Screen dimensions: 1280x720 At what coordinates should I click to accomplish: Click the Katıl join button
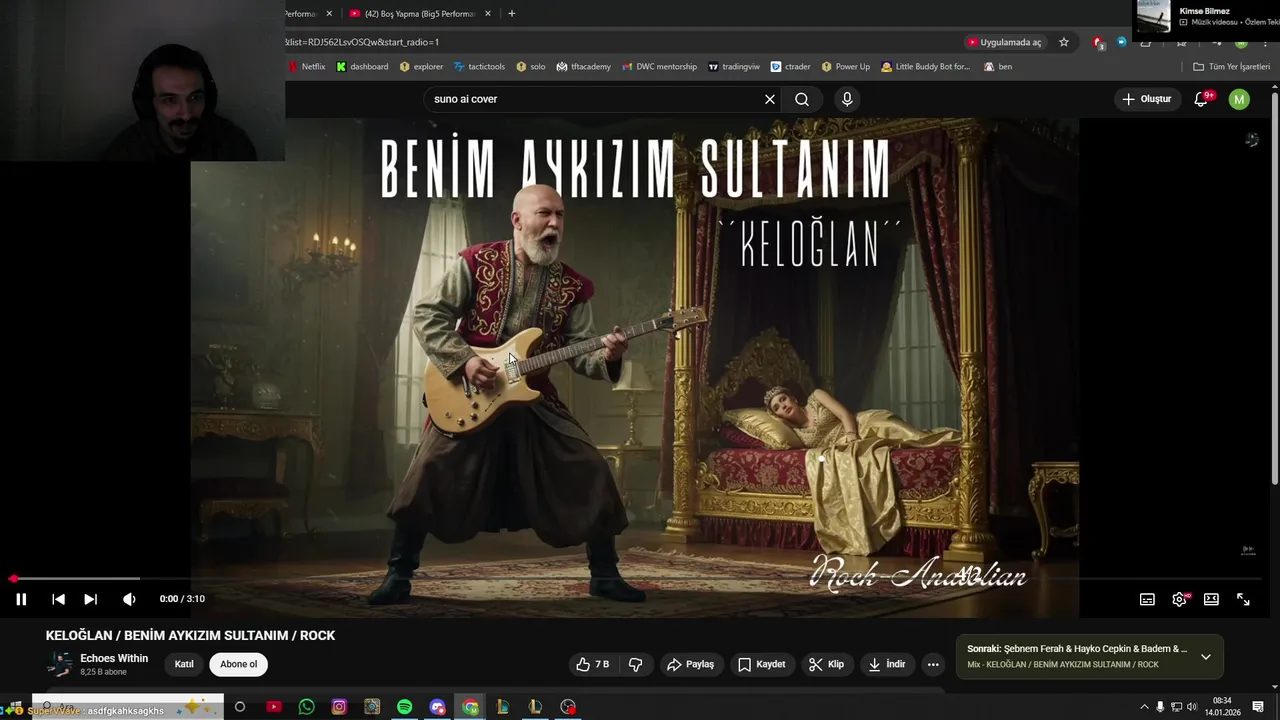(x=184, y=664)
